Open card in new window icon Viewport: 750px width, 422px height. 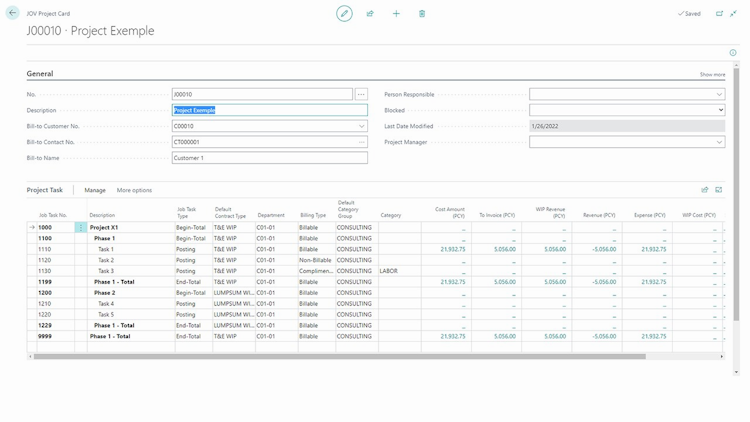click(x=719, y=13)
